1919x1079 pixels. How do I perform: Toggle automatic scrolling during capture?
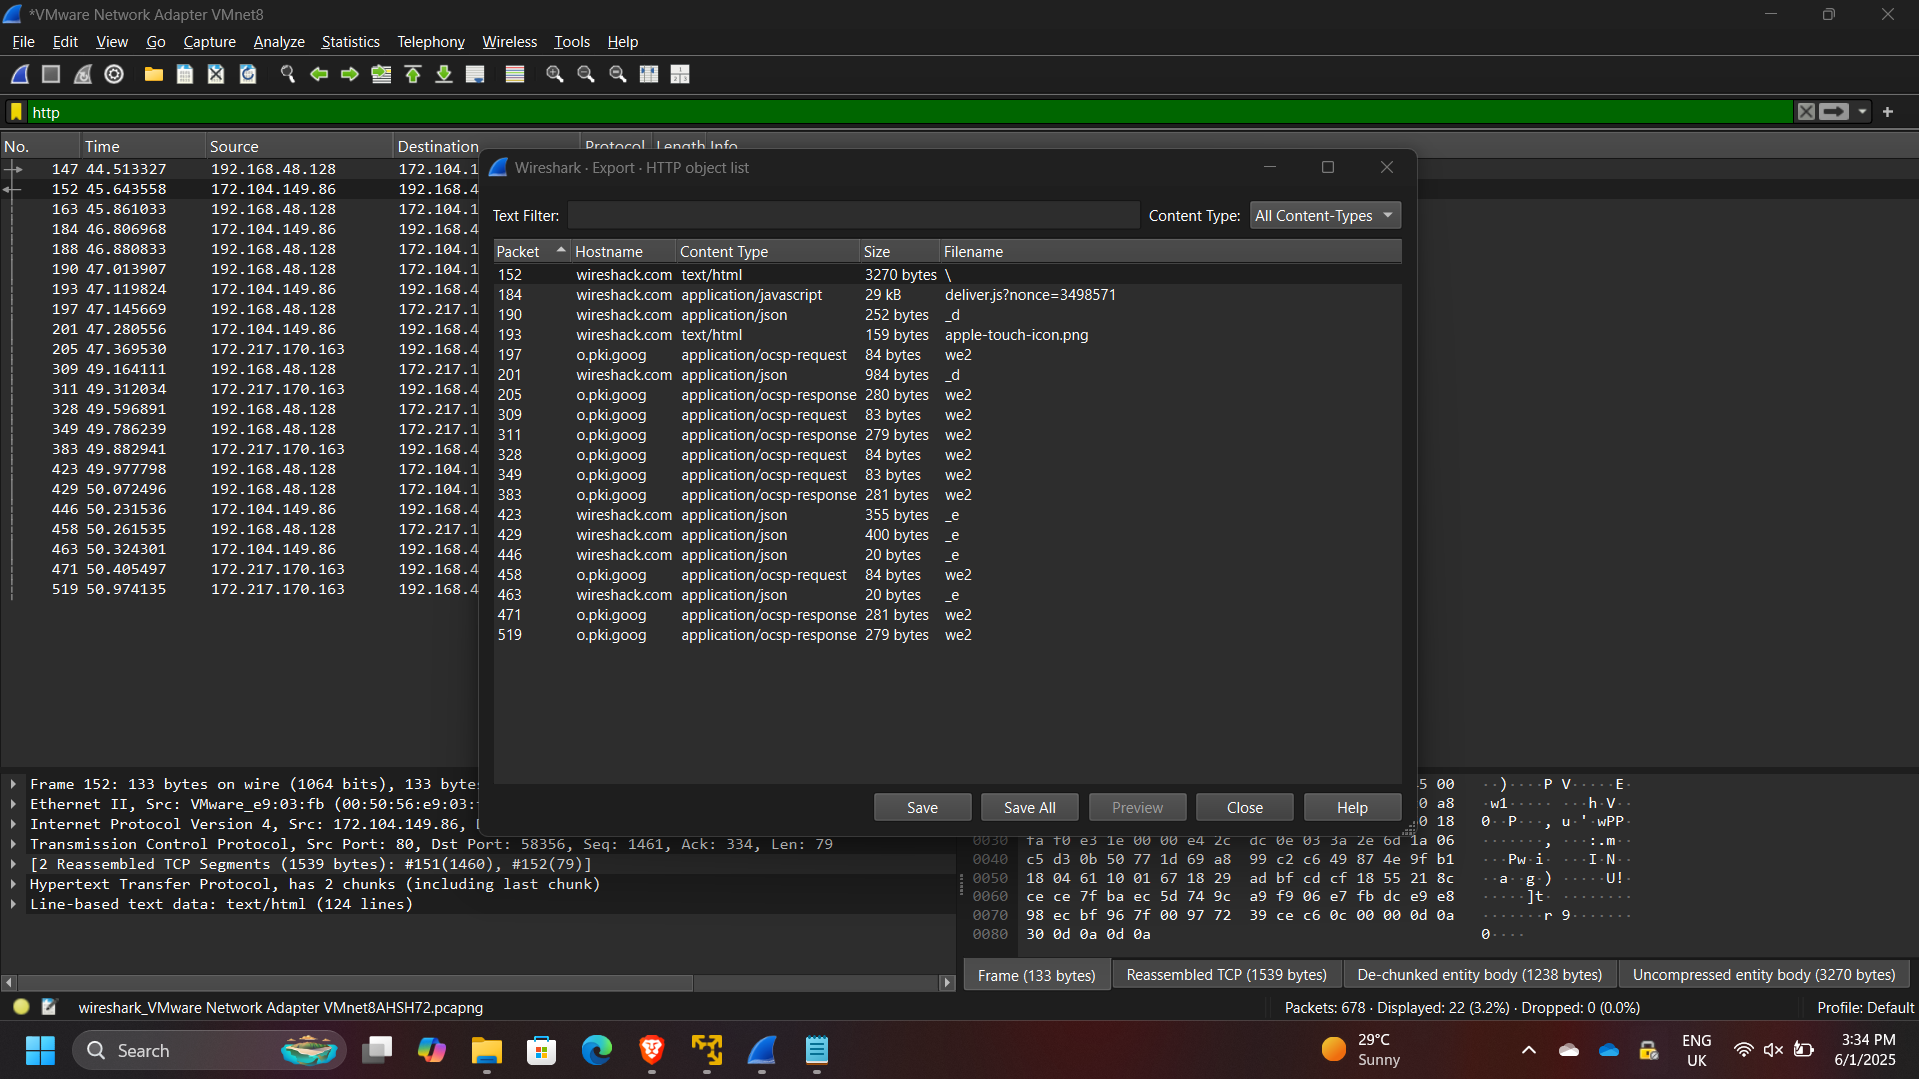[x=475, y=73]
